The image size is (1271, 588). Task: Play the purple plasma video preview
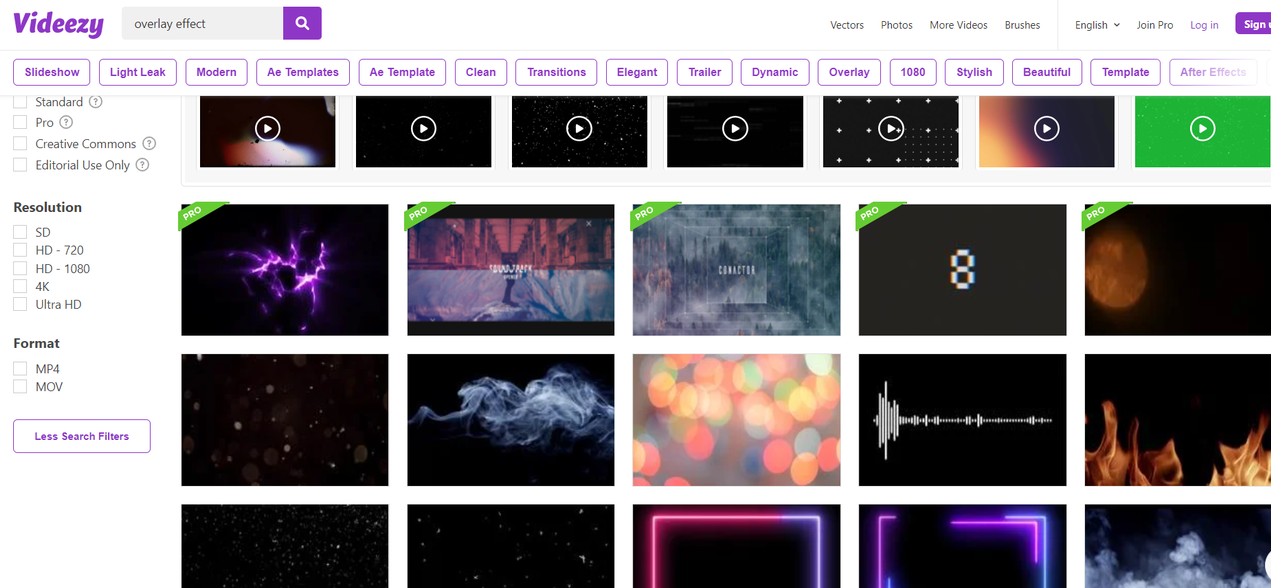pos(284,269)
